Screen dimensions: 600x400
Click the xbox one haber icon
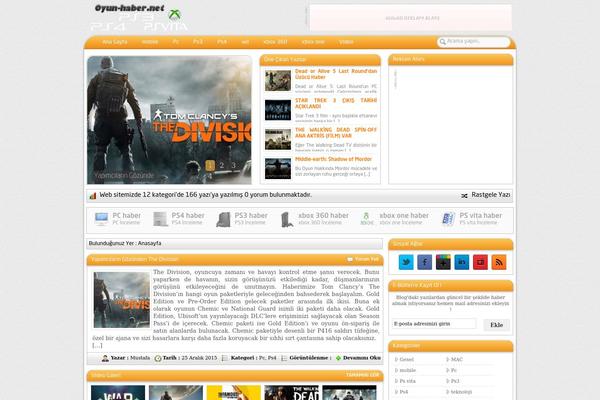coord(367,219)
